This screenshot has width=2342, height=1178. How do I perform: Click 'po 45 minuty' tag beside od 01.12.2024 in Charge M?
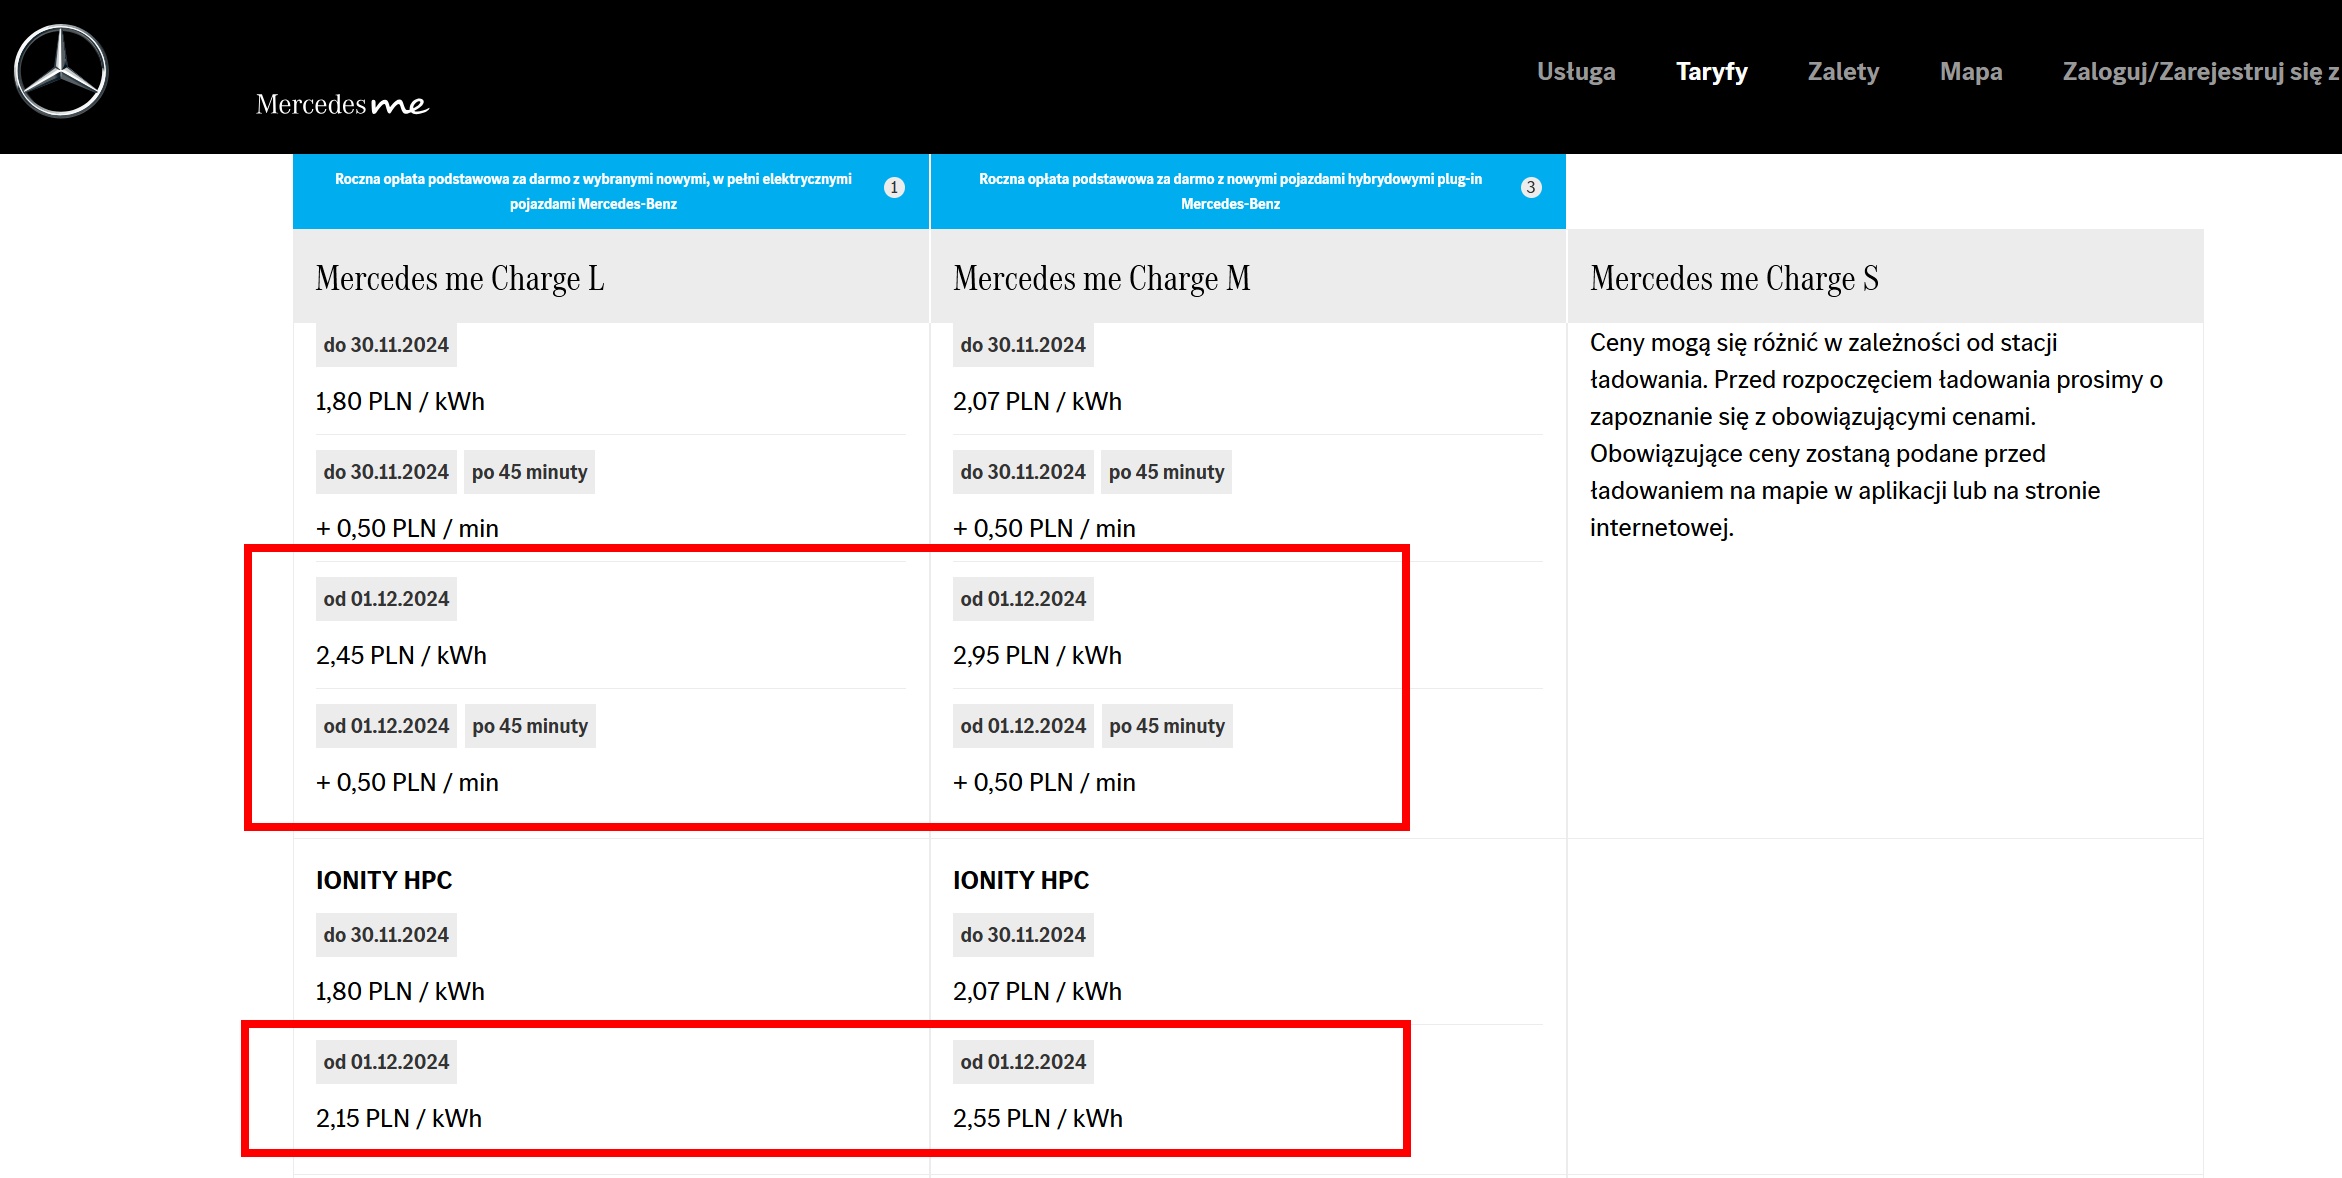coord(1167,726)
